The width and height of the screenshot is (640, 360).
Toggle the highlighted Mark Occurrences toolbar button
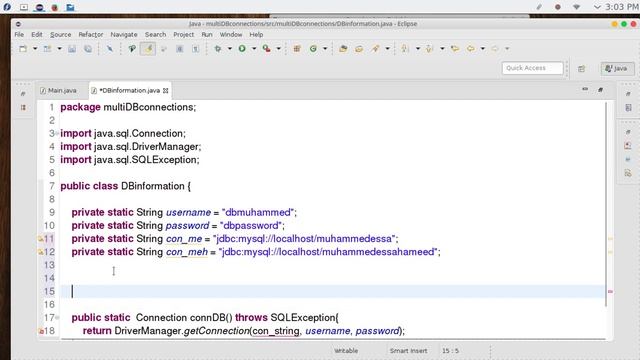148,49
